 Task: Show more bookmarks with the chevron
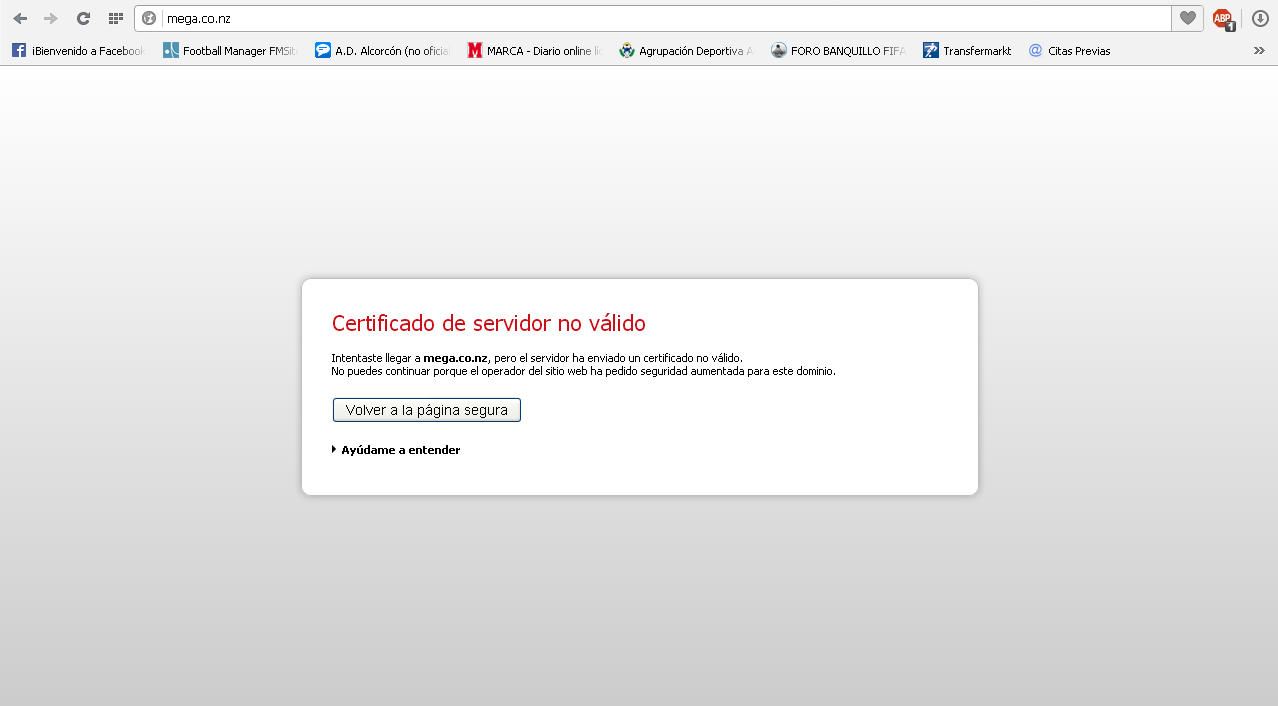click(1259, 50)
